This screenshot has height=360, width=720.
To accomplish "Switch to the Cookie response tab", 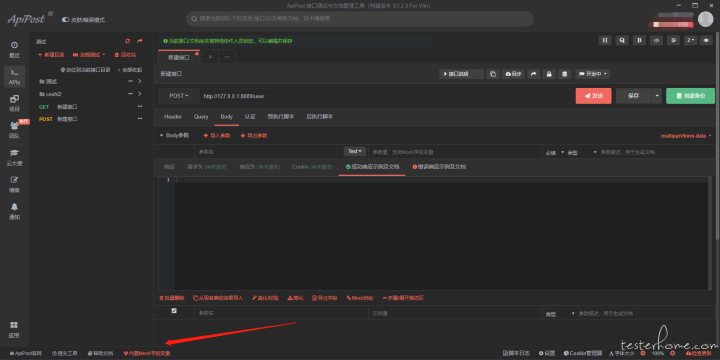I will click(x=311, y=167).
